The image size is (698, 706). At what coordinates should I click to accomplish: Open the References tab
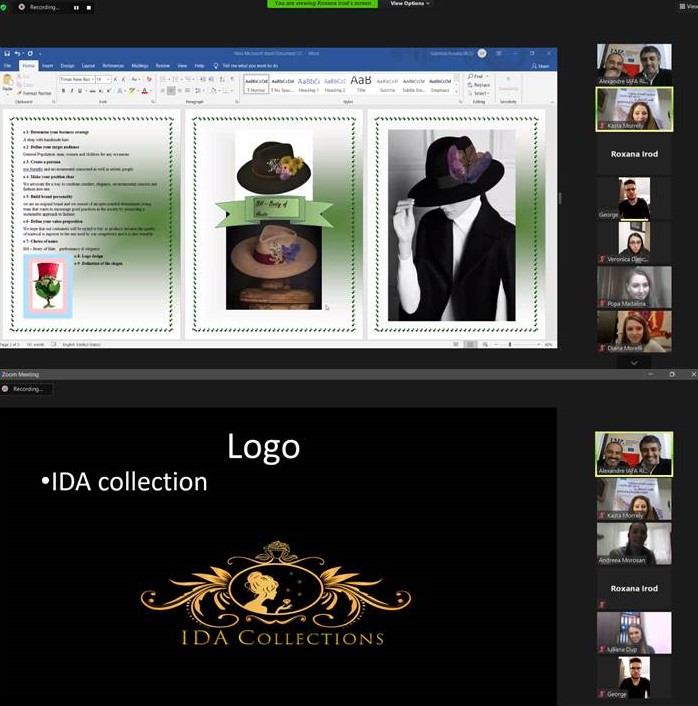(113, 66)
